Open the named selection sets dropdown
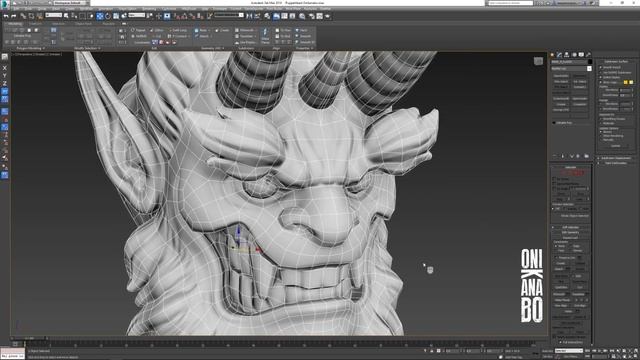The image size is (640, 360). point(229,15)
